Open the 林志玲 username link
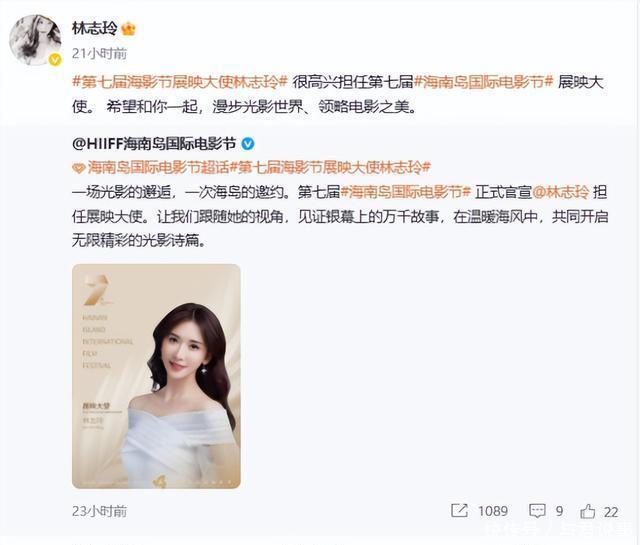The width and height of the screenshot is (640, 545). tap(95, 28)
